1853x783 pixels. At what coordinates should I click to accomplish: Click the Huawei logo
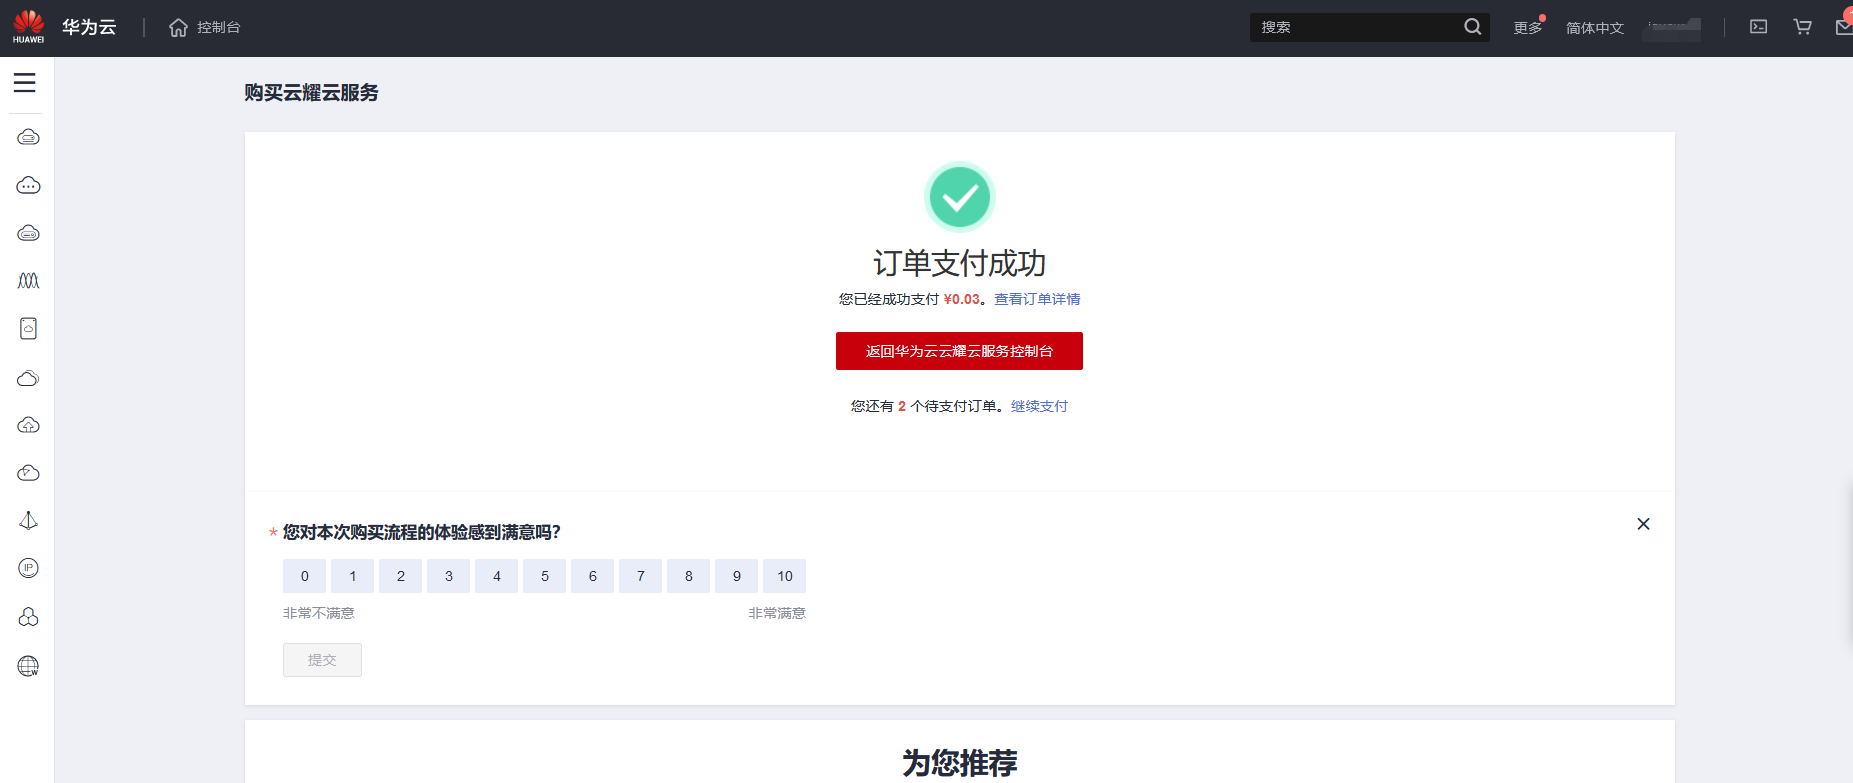(x=28, y=27)
